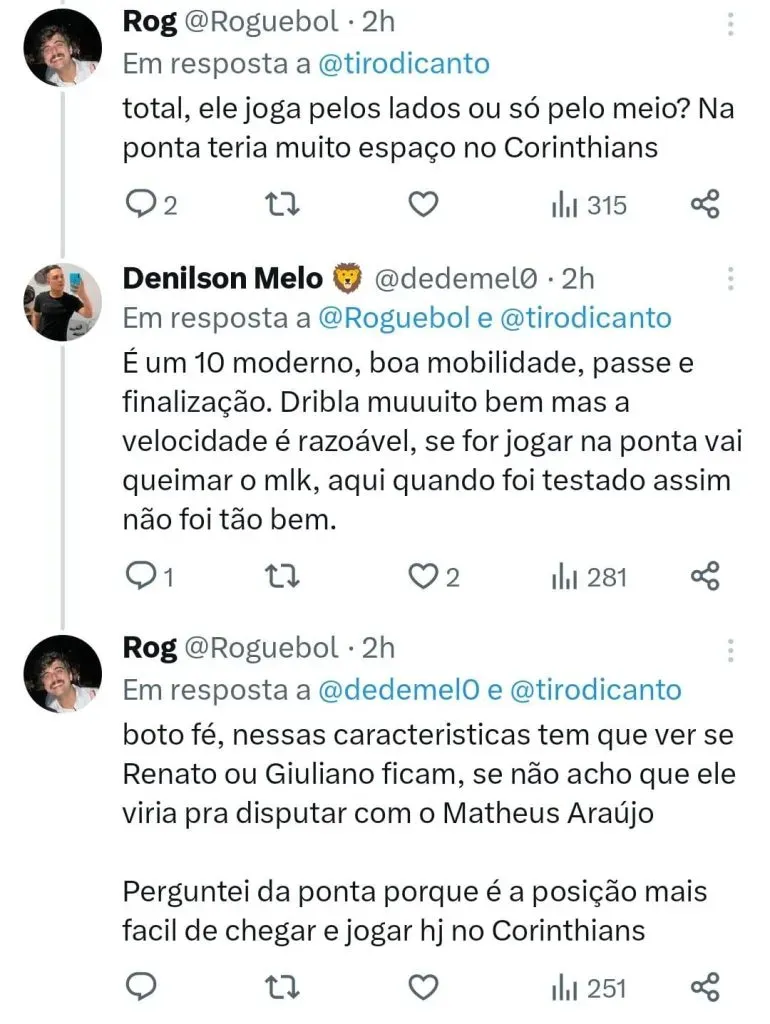Share Rog's first tweet

pos(705,205)
